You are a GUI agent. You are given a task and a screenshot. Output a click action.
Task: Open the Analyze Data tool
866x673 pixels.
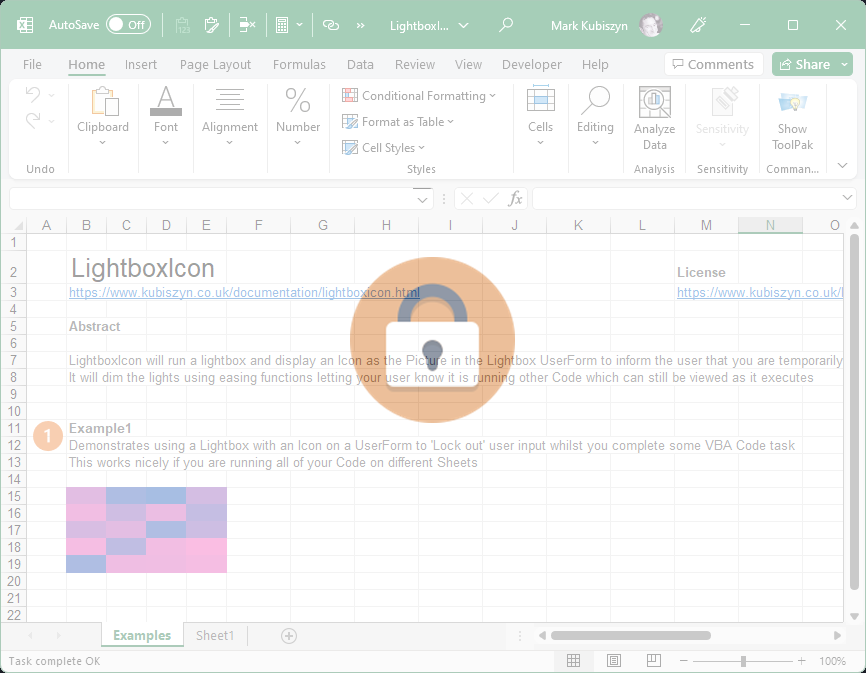(x=654, y=118)
